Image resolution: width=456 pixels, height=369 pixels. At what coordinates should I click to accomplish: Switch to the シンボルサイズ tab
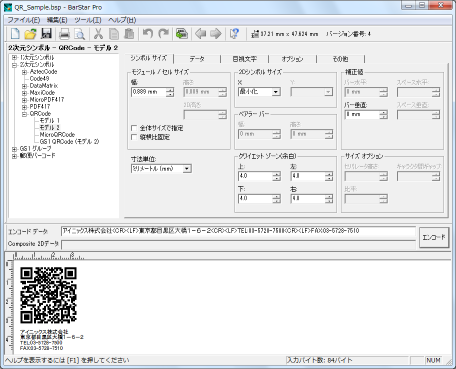pyautogui.click(x=149, y=58)
